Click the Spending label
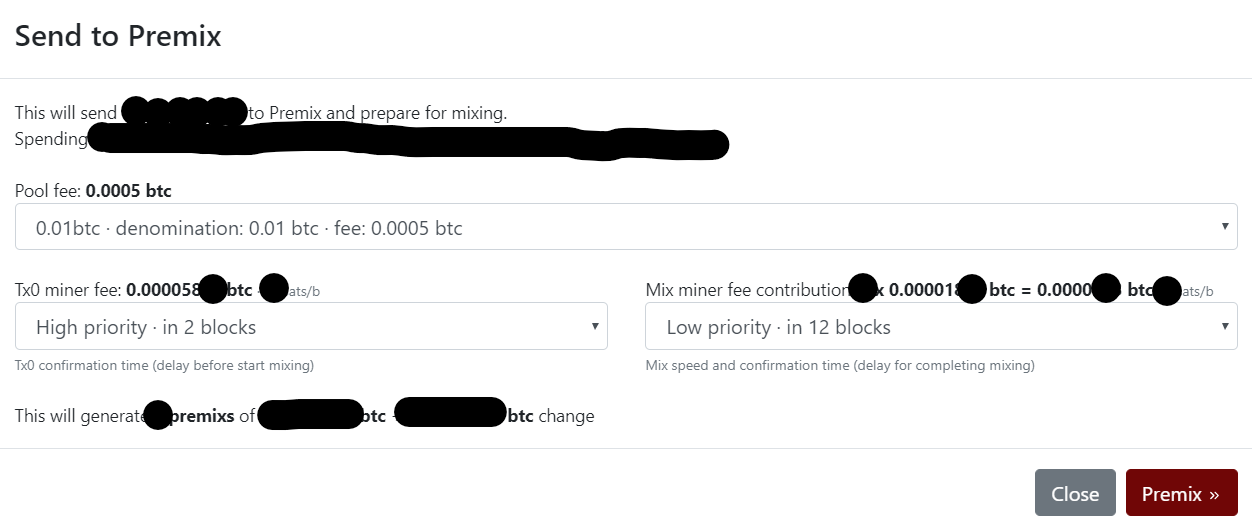Image resolution: width=1252 pixels, height=531 pixels. click(50, 139)
